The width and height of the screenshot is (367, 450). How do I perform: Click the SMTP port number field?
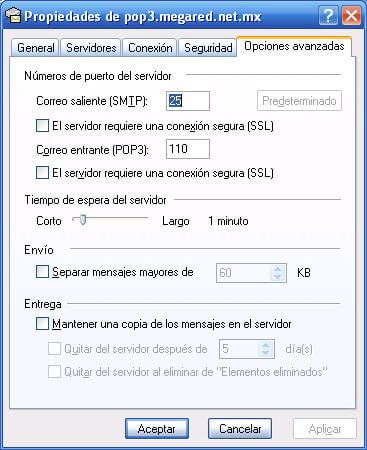click(188, 101)
